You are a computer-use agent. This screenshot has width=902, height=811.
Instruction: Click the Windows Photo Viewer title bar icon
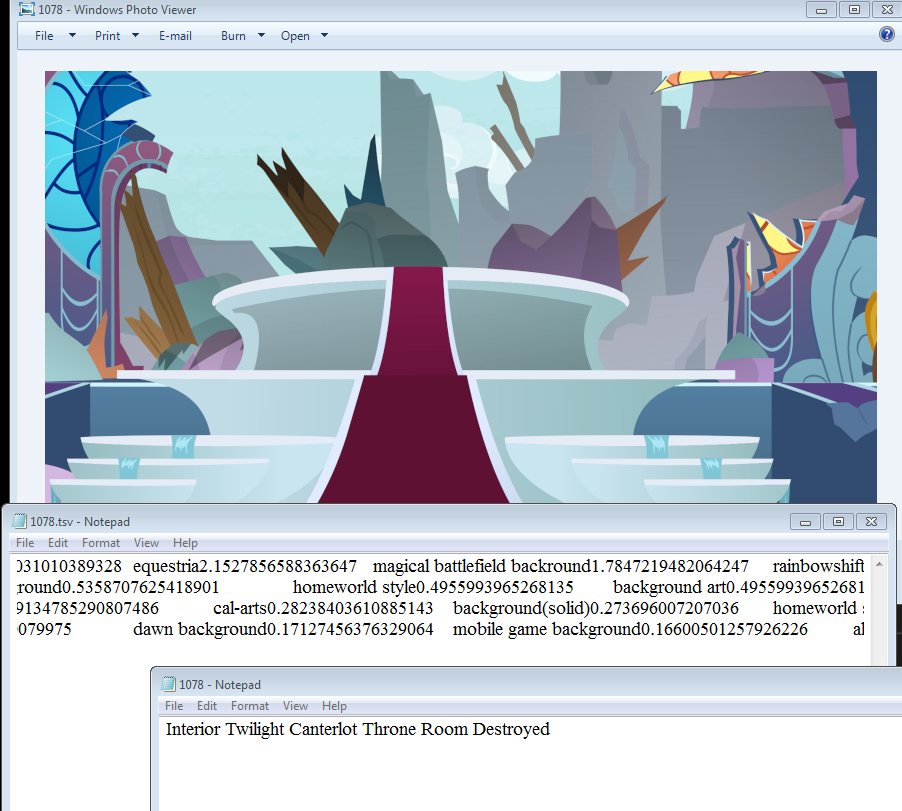click(26, 9)
